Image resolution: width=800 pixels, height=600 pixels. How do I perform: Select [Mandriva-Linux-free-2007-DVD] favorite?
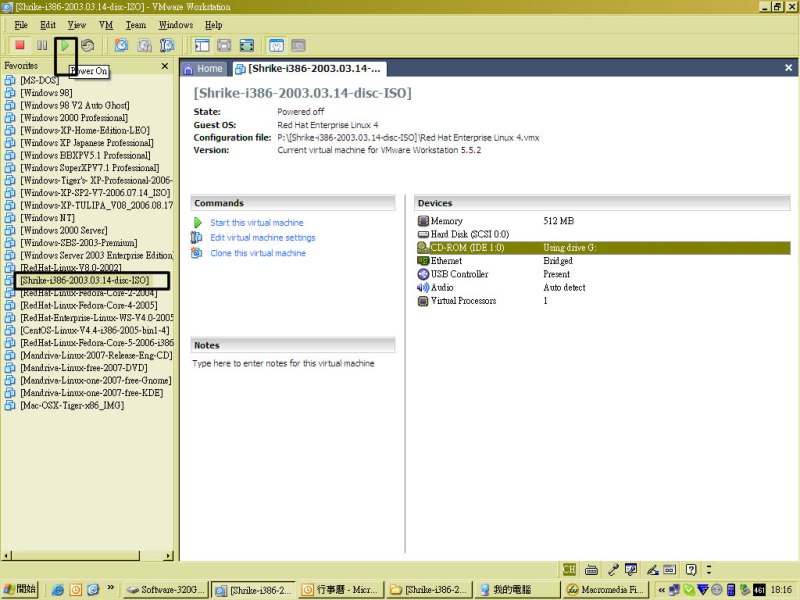coord(84,368)
